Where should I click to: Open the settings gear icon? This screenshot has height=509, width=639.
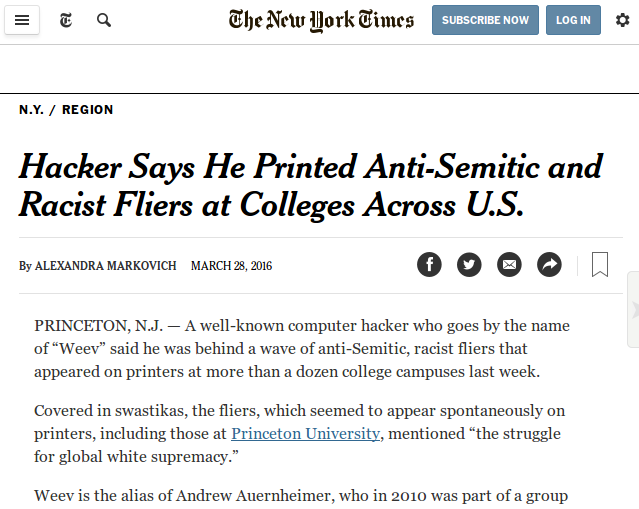click(622, 20)
